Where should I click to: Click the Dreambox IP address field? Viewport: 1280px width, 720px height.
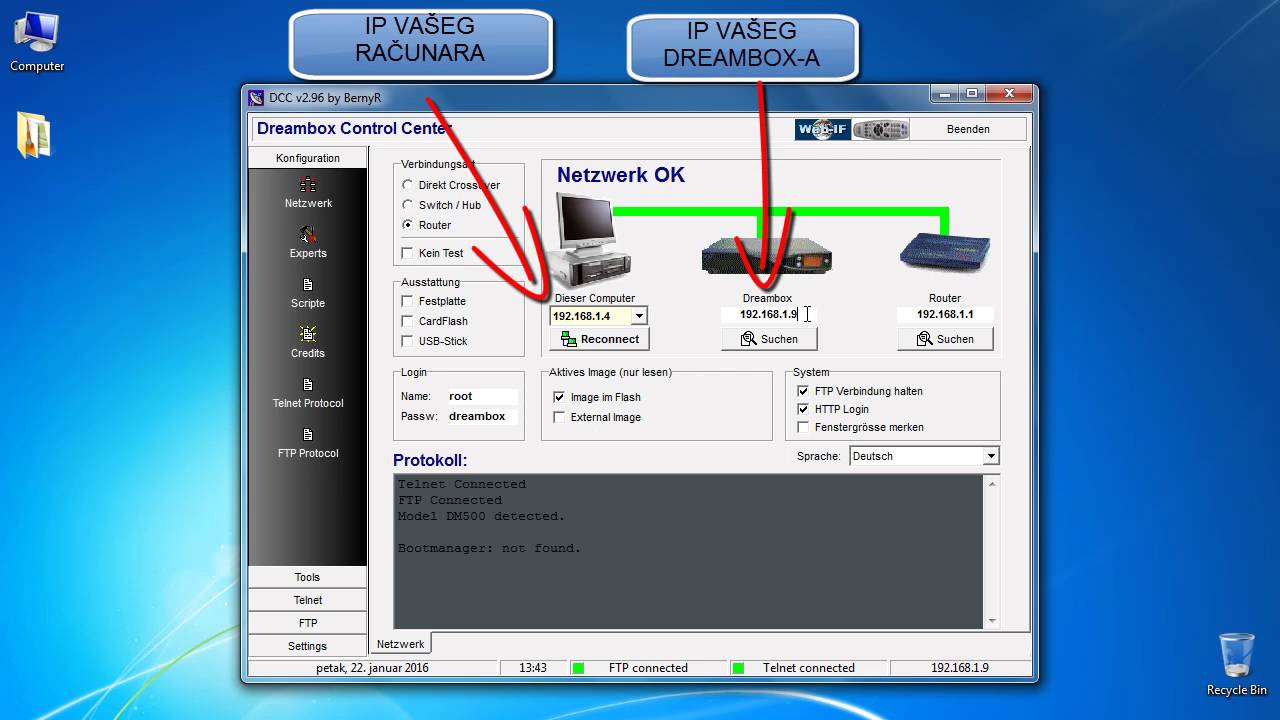(769, 314)
